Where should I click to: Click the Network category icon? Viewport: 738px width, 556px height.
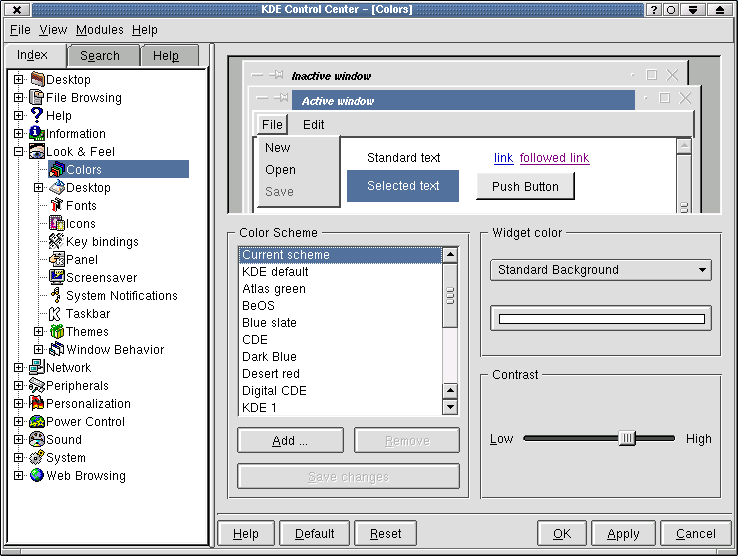[x=37, y=367]
